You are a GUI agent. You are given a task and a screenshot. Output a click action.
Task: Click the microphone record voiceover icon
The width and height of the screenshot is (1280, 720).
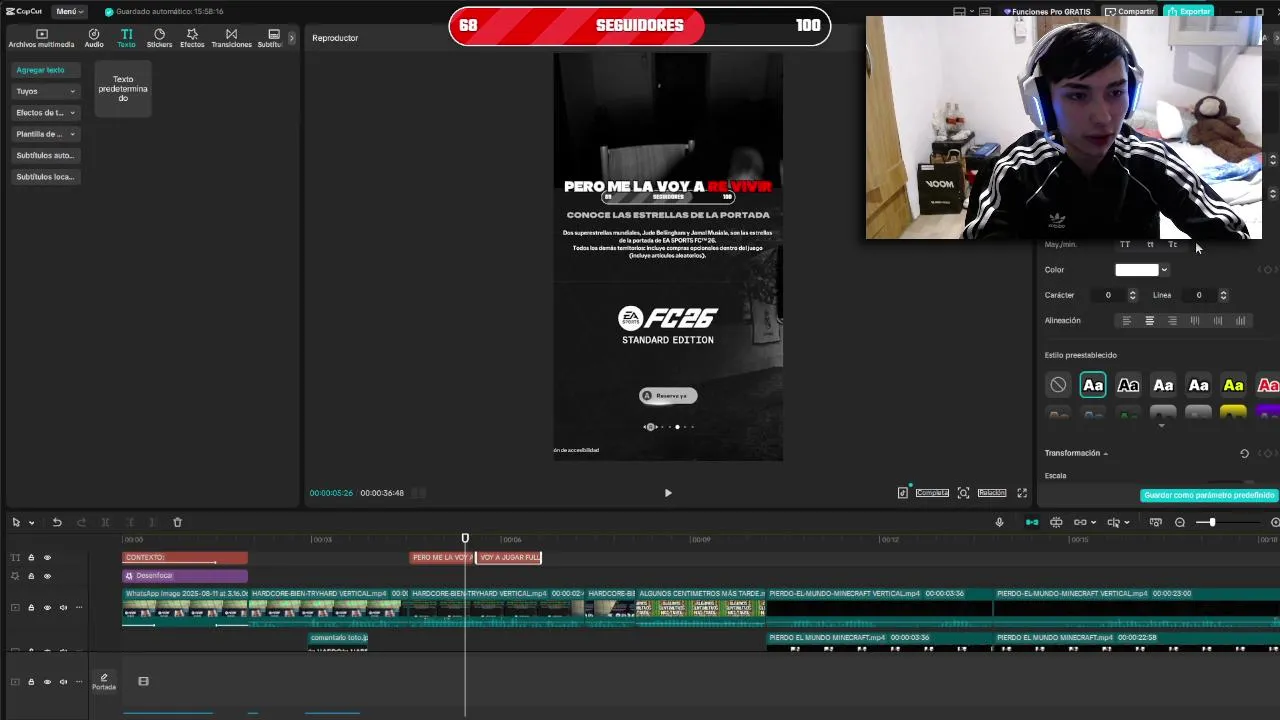point(999,522)
